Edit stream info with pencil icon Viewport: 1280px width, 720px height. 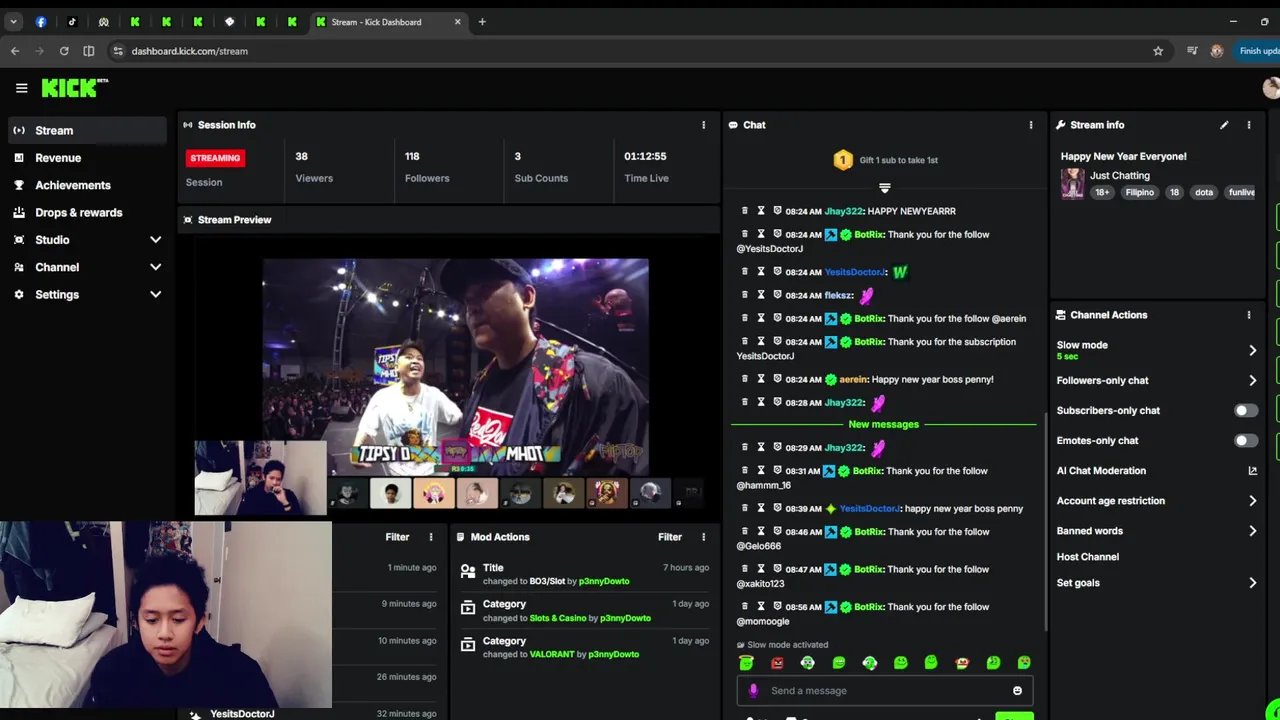pos(1224,125)
